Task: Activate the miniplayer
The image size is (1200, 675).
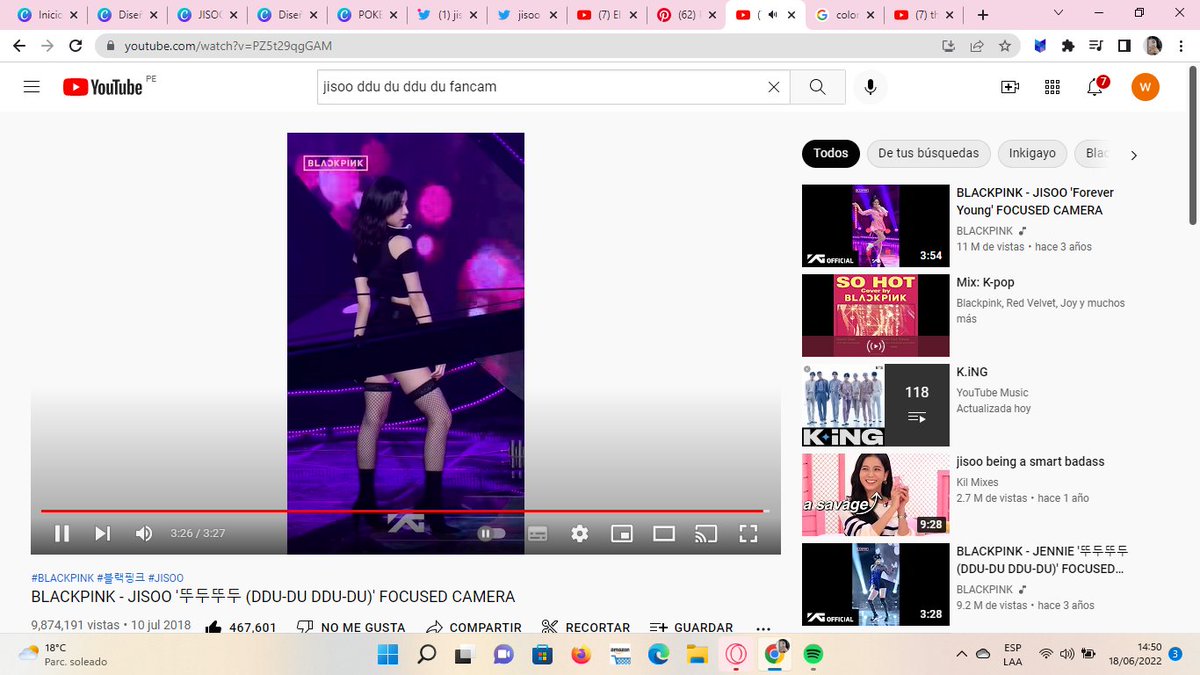Action: tap(622, 533)
